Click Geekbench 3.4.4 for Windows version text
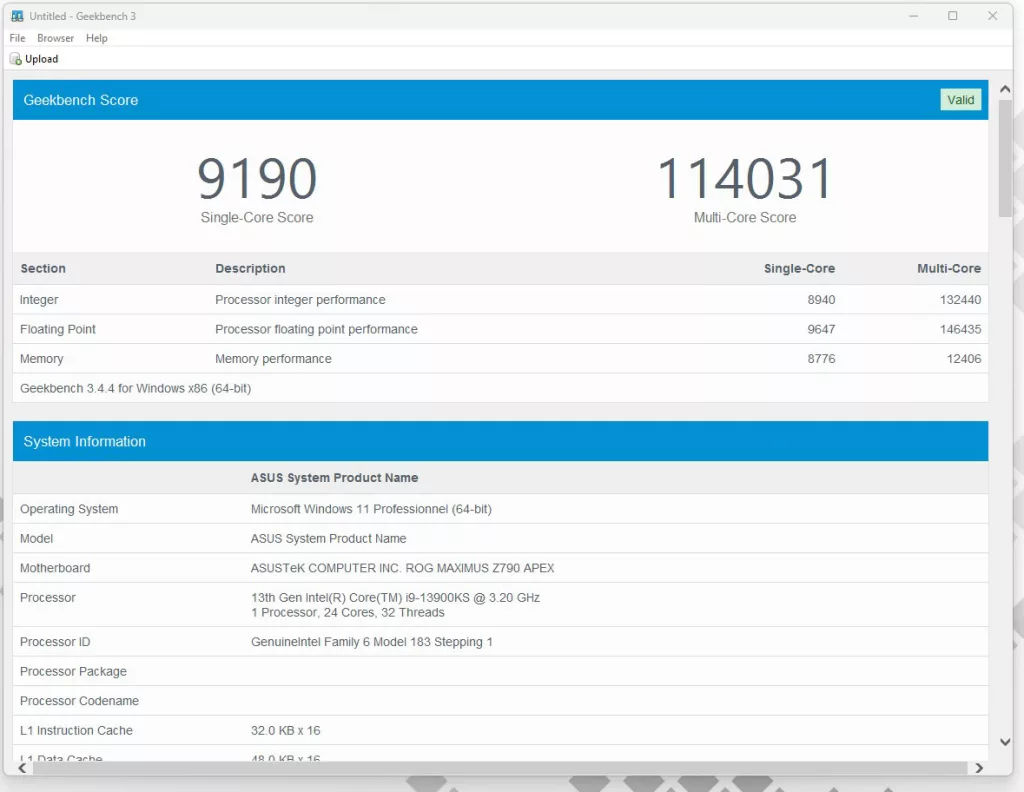This screenshot has width=1024, height=792. (x=135, y=388)
